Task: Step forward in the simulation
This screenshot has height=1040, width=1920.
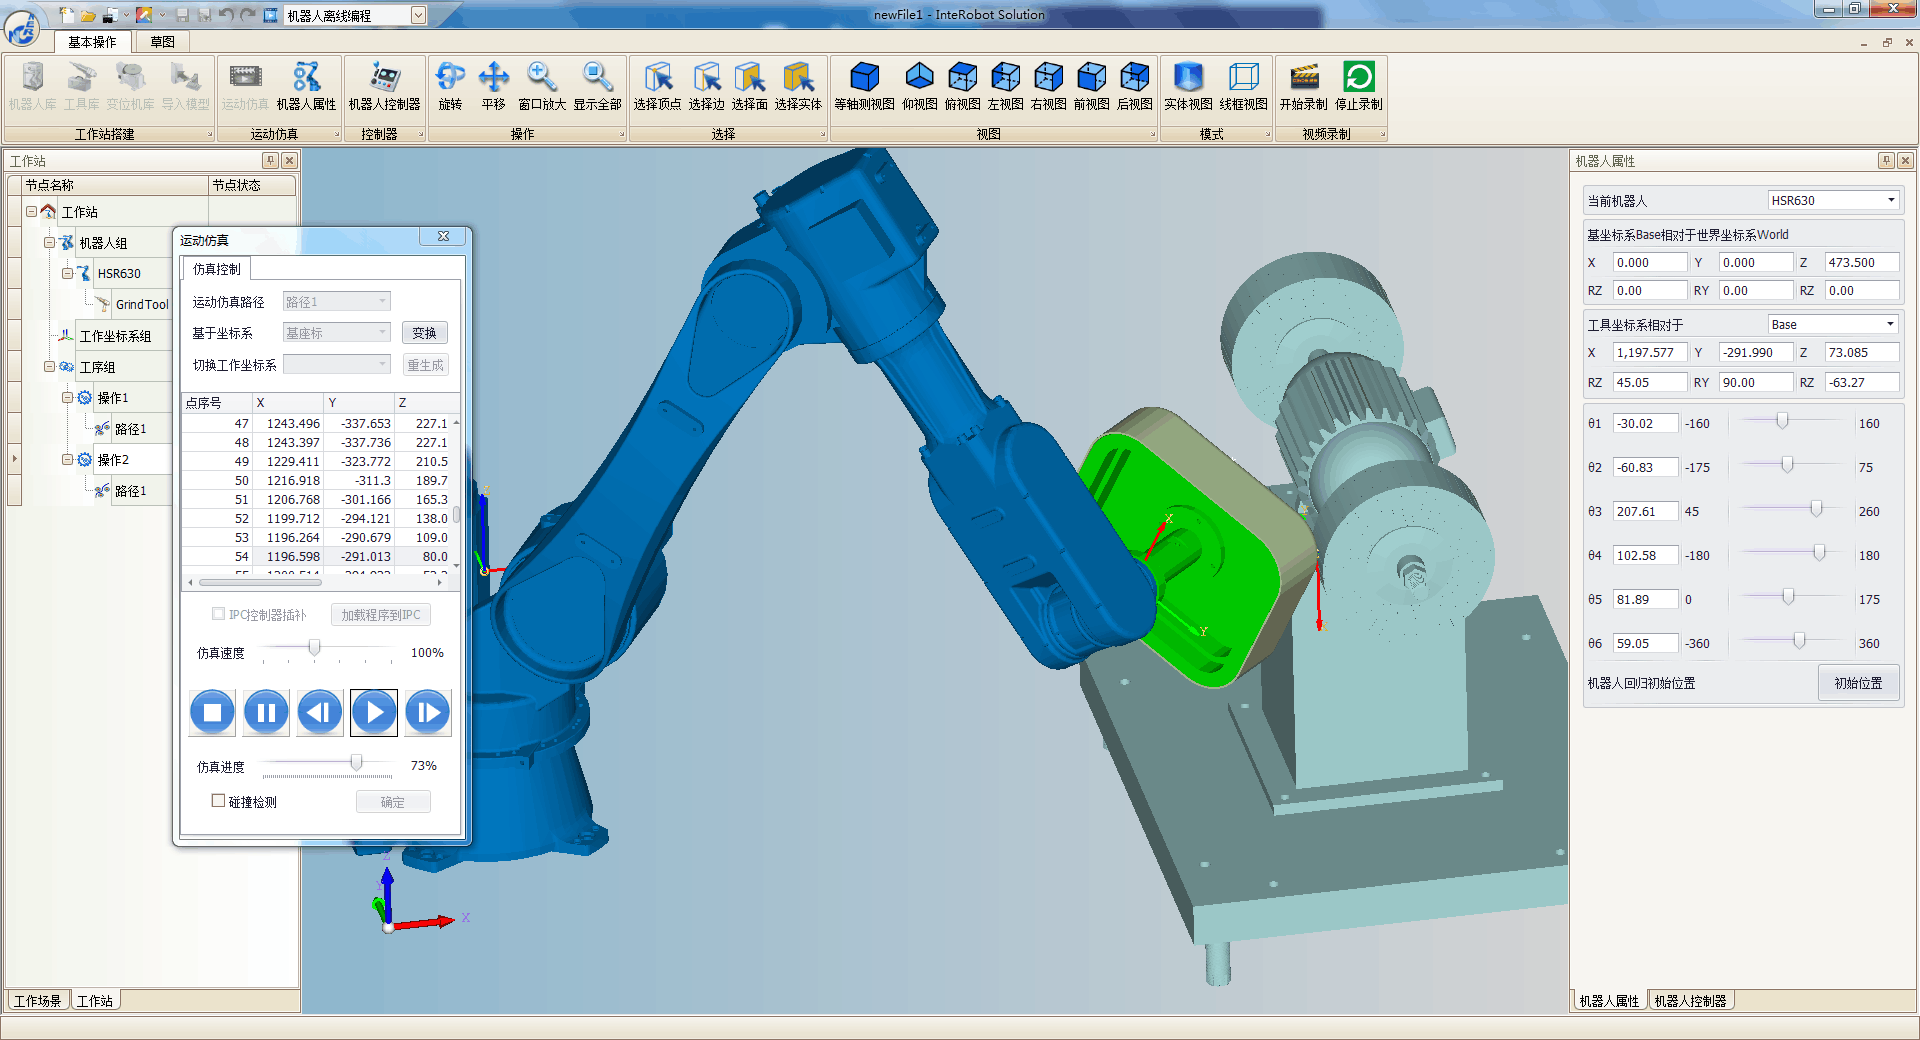Action: [x=428, y=712]
